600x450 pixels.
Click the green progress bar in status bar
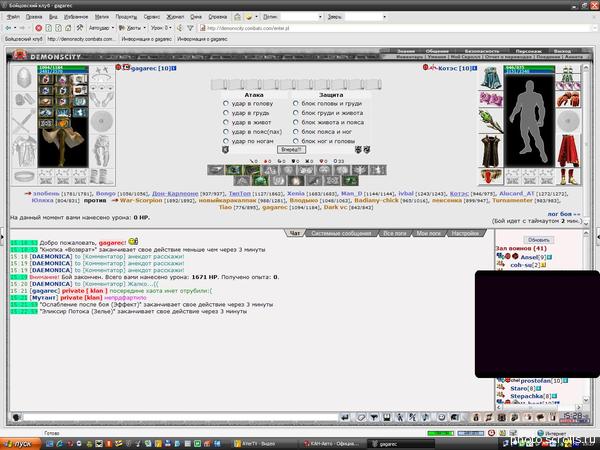coord(440,433)
